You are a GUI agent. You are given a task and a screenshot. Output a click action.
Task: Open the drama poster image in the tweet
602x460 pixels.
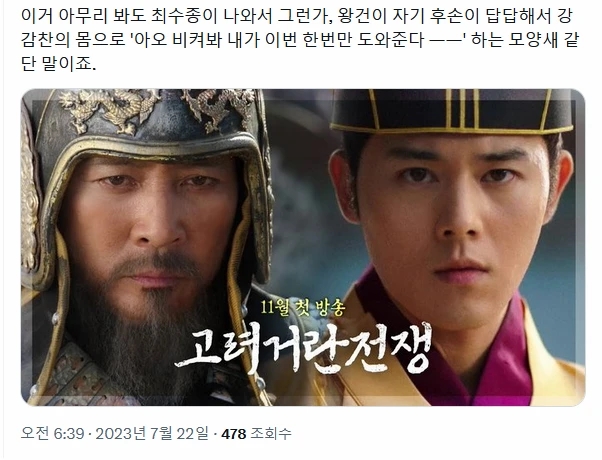[x=303, y=247]
